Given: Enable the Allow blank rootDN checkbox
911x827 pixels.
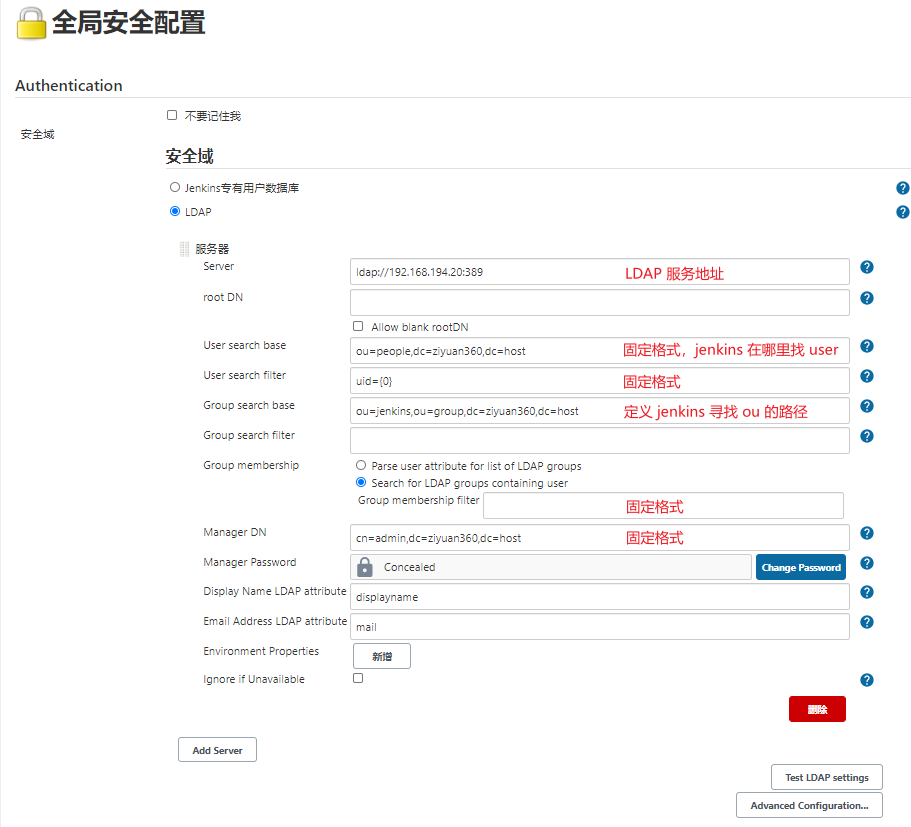Looking at the screenshot, I should click(x=357, y=324).
